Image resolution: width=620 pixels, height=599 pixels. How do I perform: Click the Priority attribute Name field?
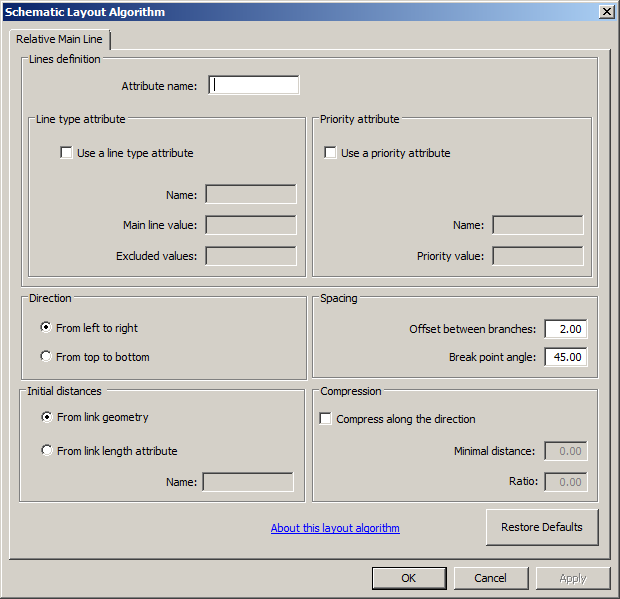[538, 225]
